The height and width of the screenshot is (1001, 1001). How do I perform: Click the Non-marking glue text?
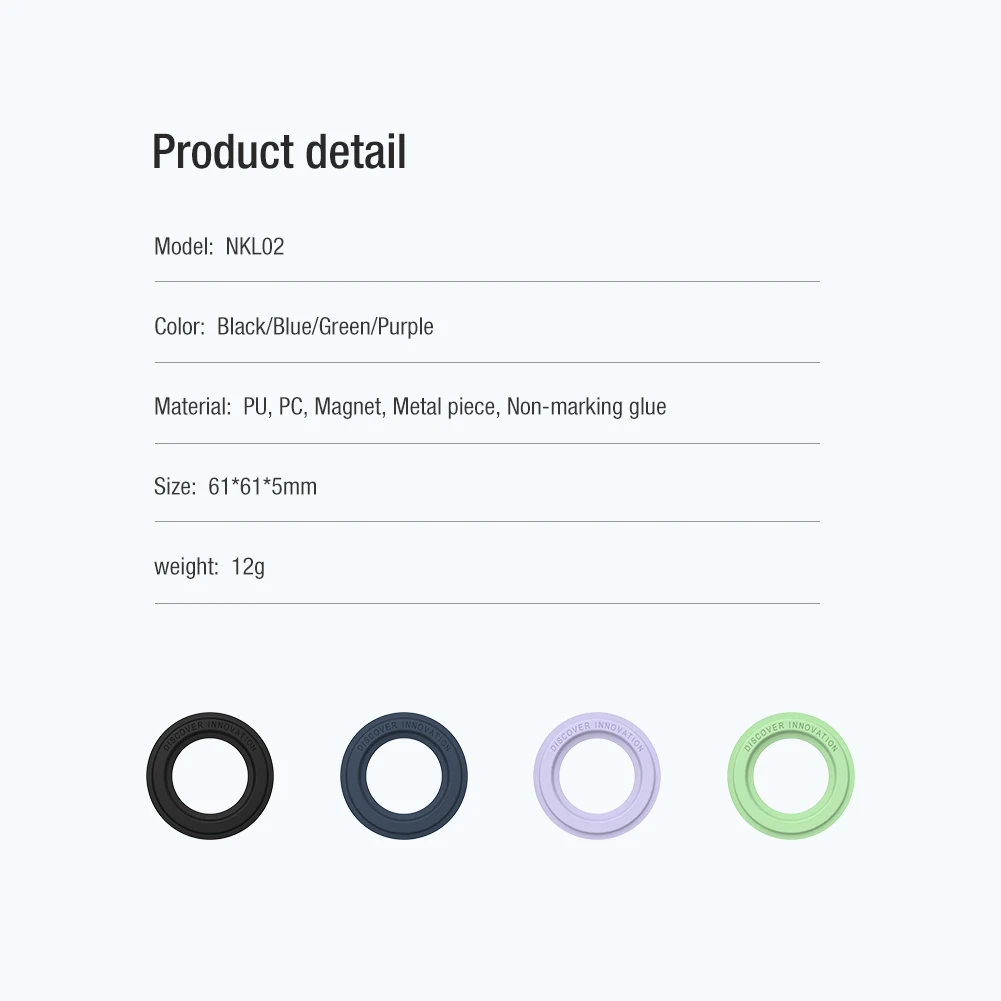pos(586,407)
